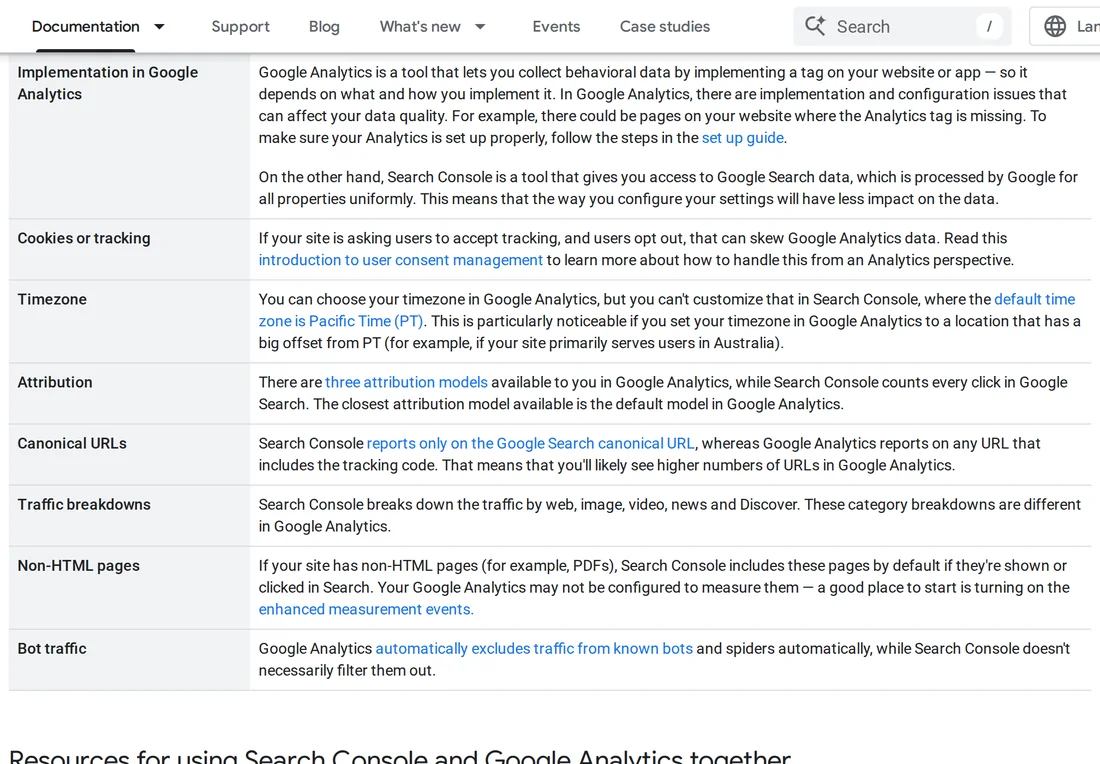Open the three attribution models link
1100x764 pixels.
[x=406, y=382]
